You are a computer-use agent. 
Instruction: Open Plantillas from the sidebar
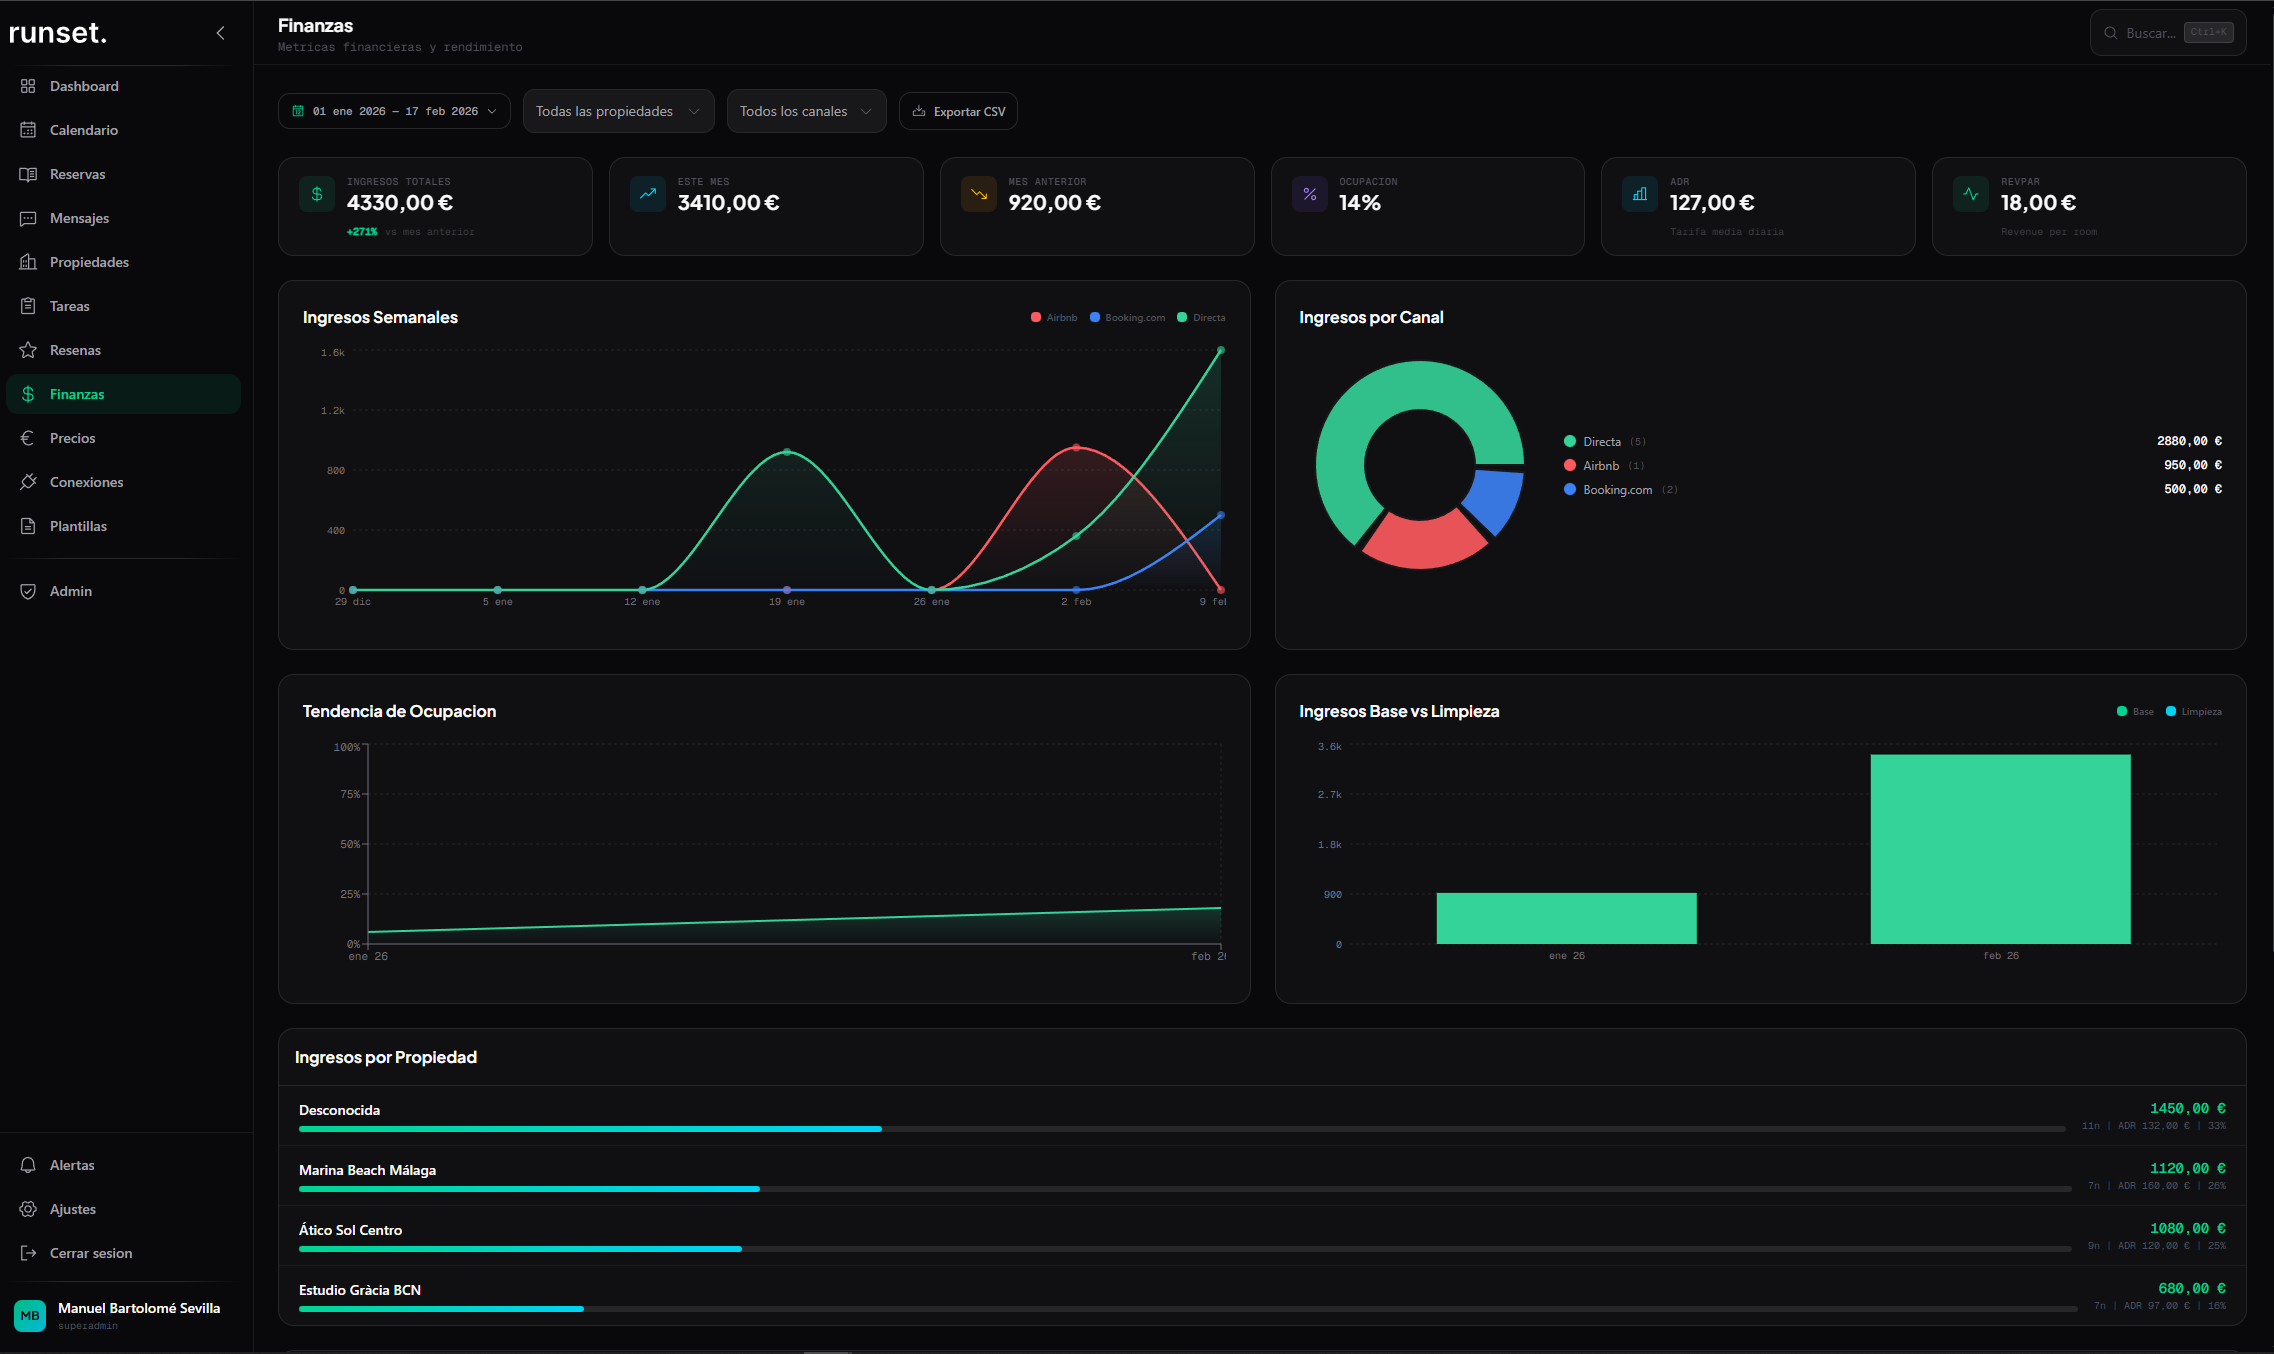pyautogui.click(x=79, y=526)
